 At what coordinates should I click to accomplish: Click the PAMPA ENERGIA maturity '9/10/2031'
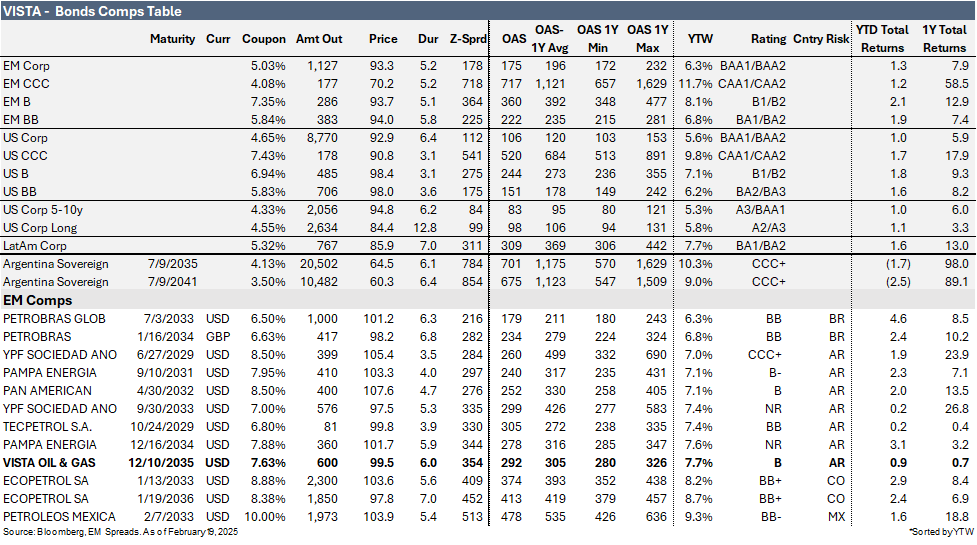pos(165,373)
